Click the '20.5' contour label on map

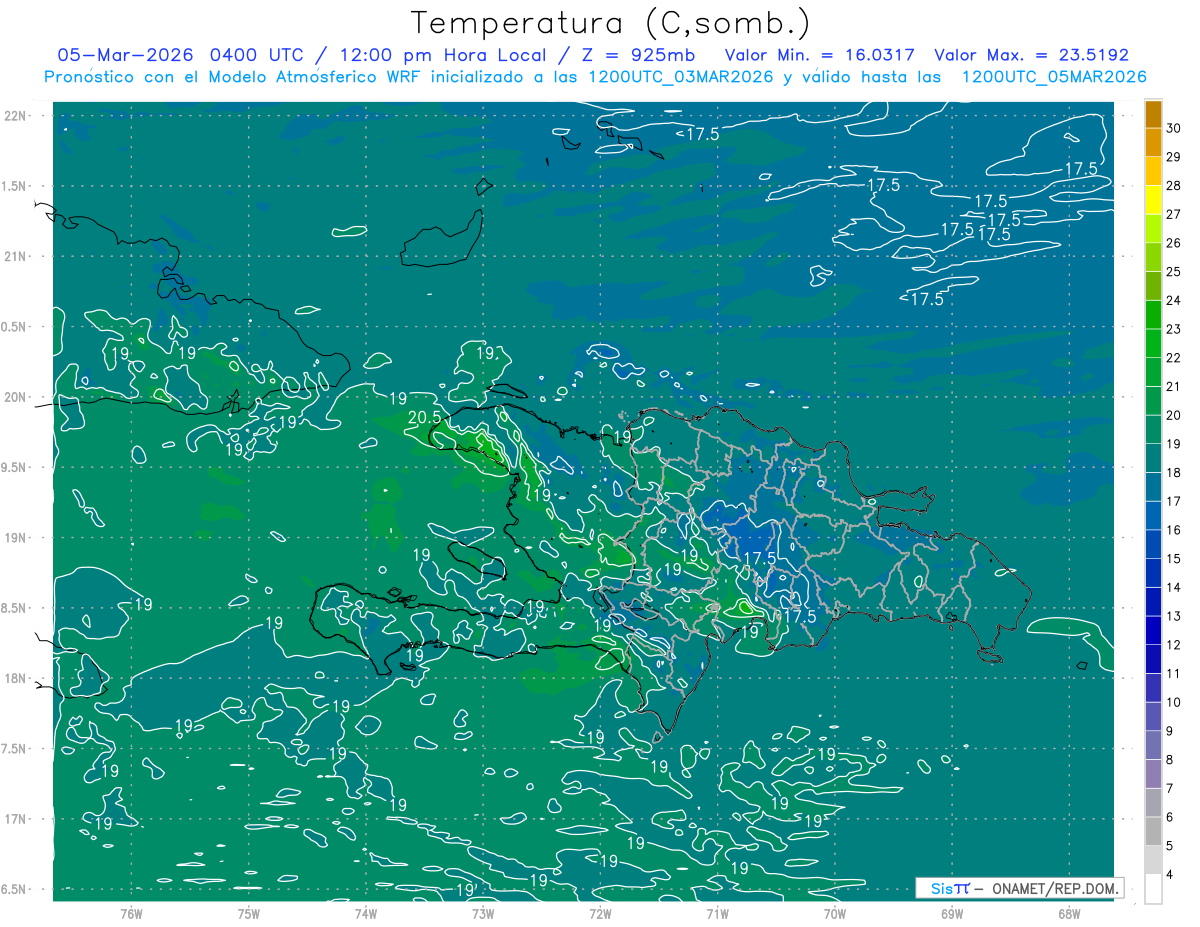pyautogui.click(x=424, y=417)
